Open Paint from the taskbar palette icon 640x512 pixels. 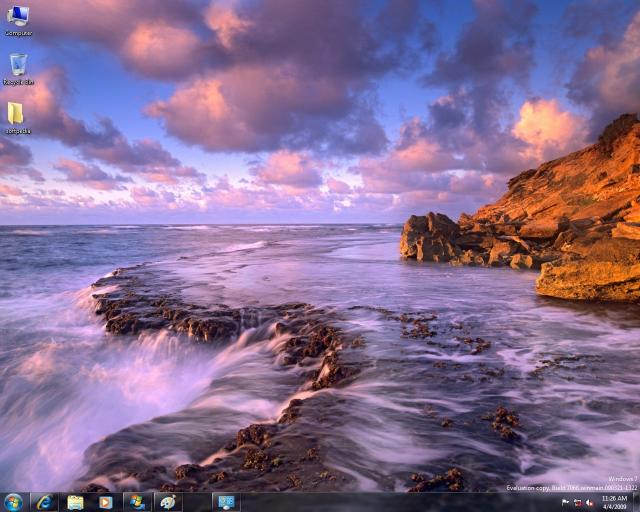(167, 501)
